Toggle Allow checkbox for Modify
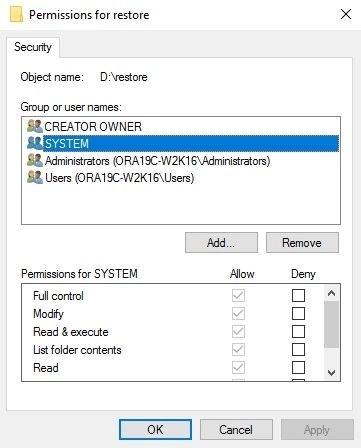 238,313
